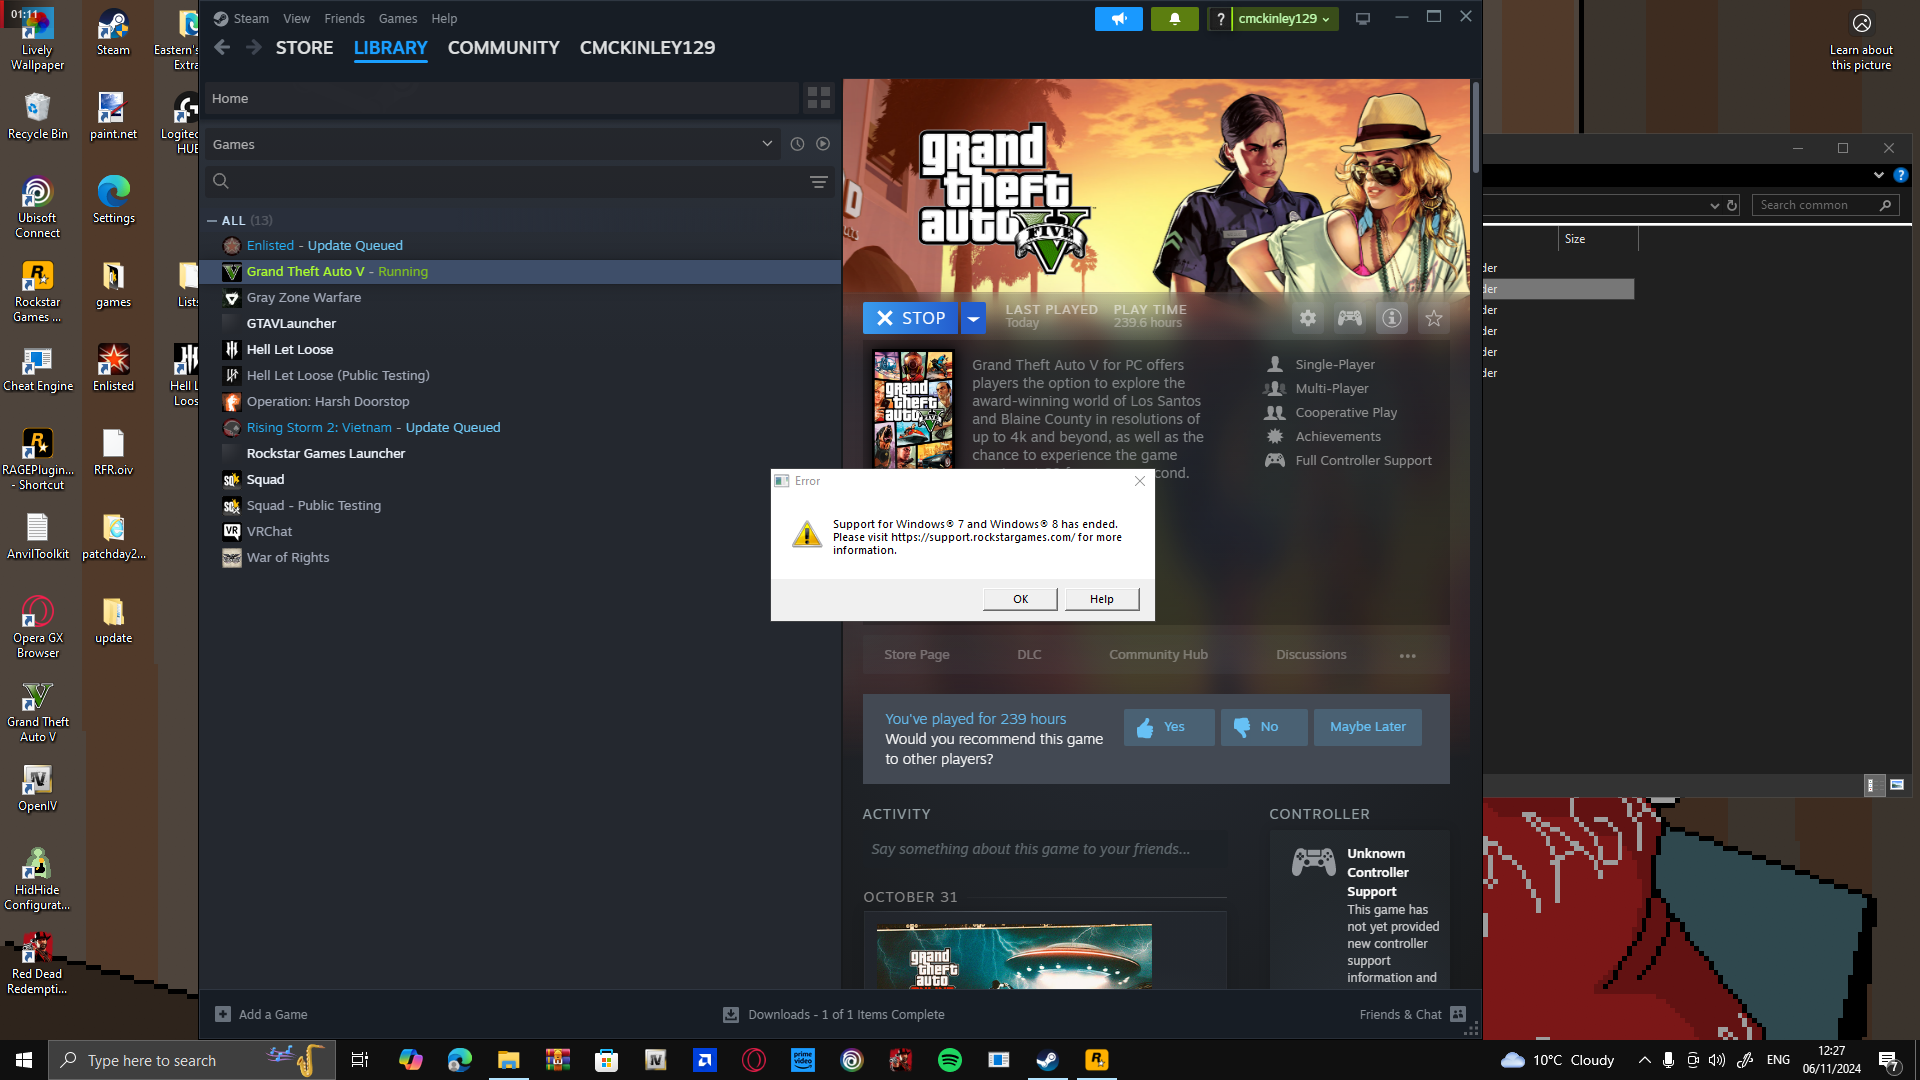Open advanced filters icon in search bar

click(x=819, y=181)
